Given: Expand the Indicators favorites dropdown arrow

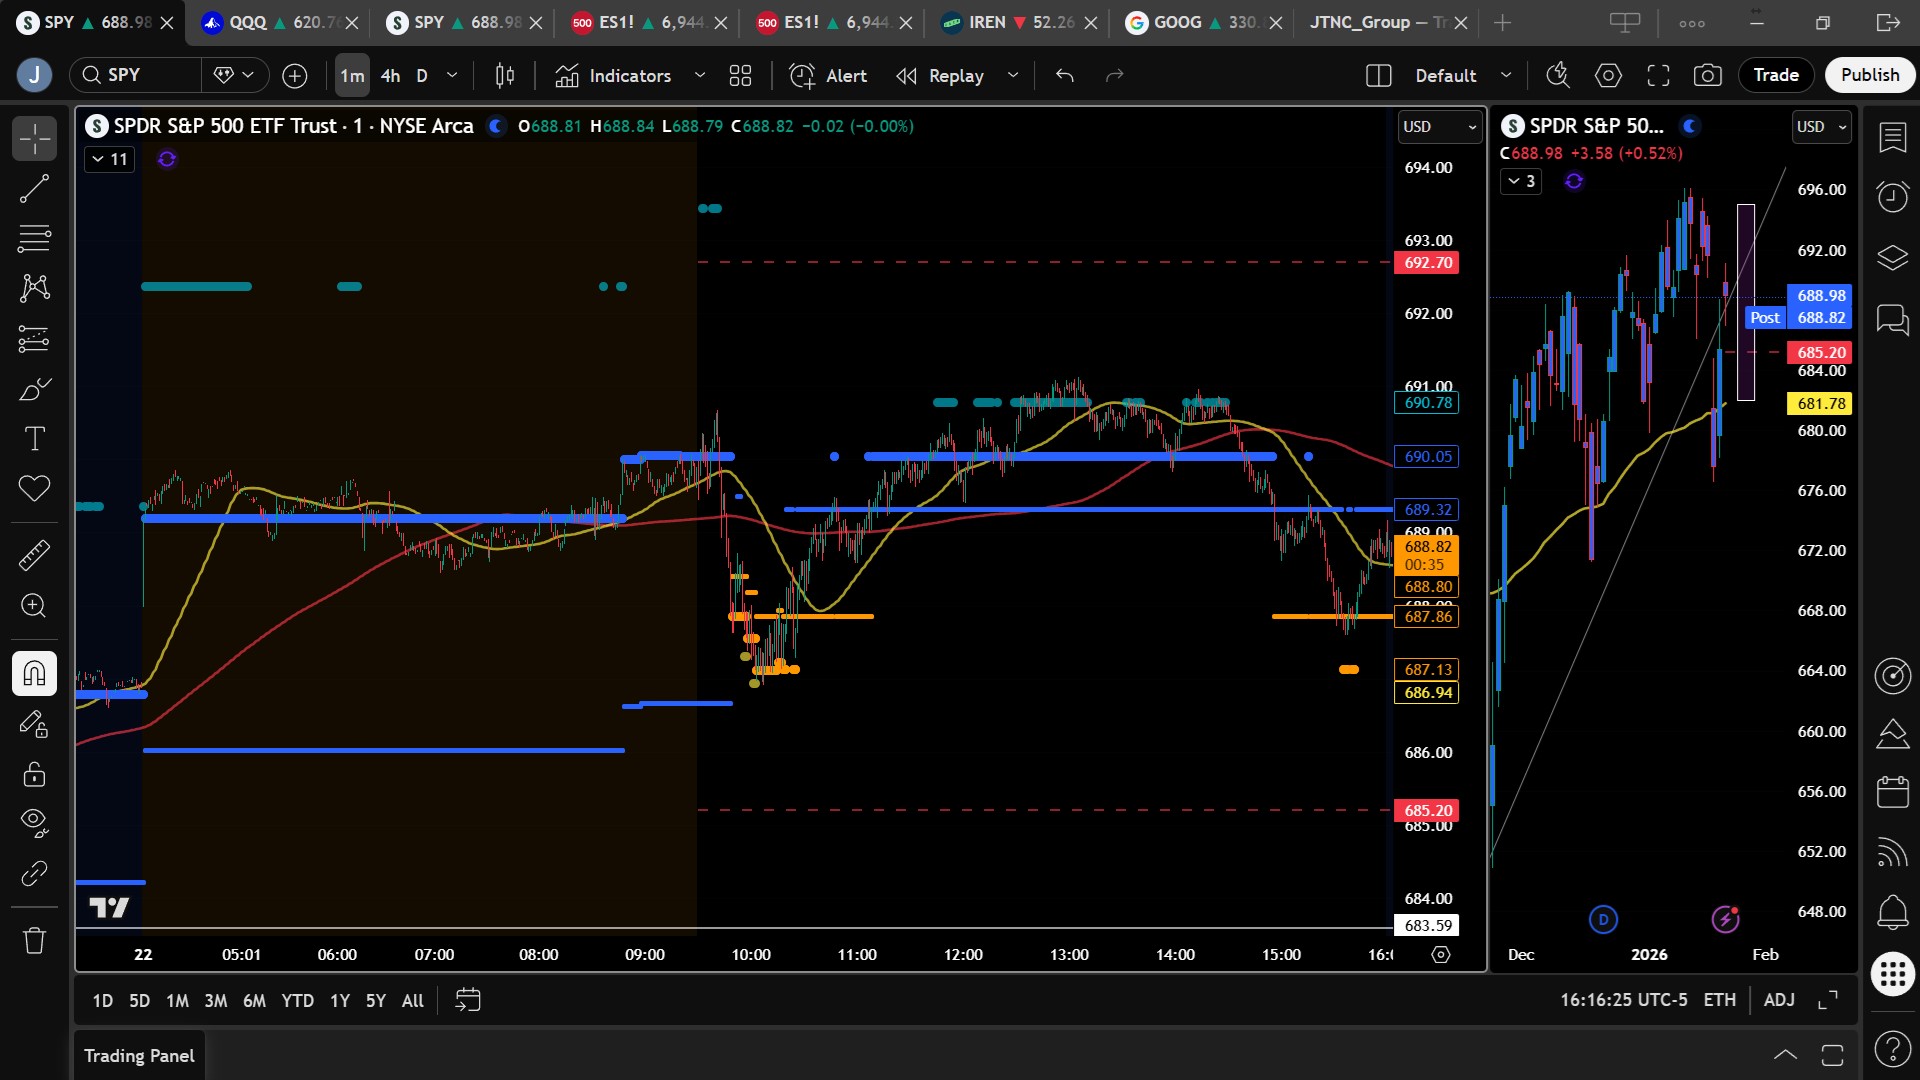Looking at the screenshot, I should pos(700,75).
